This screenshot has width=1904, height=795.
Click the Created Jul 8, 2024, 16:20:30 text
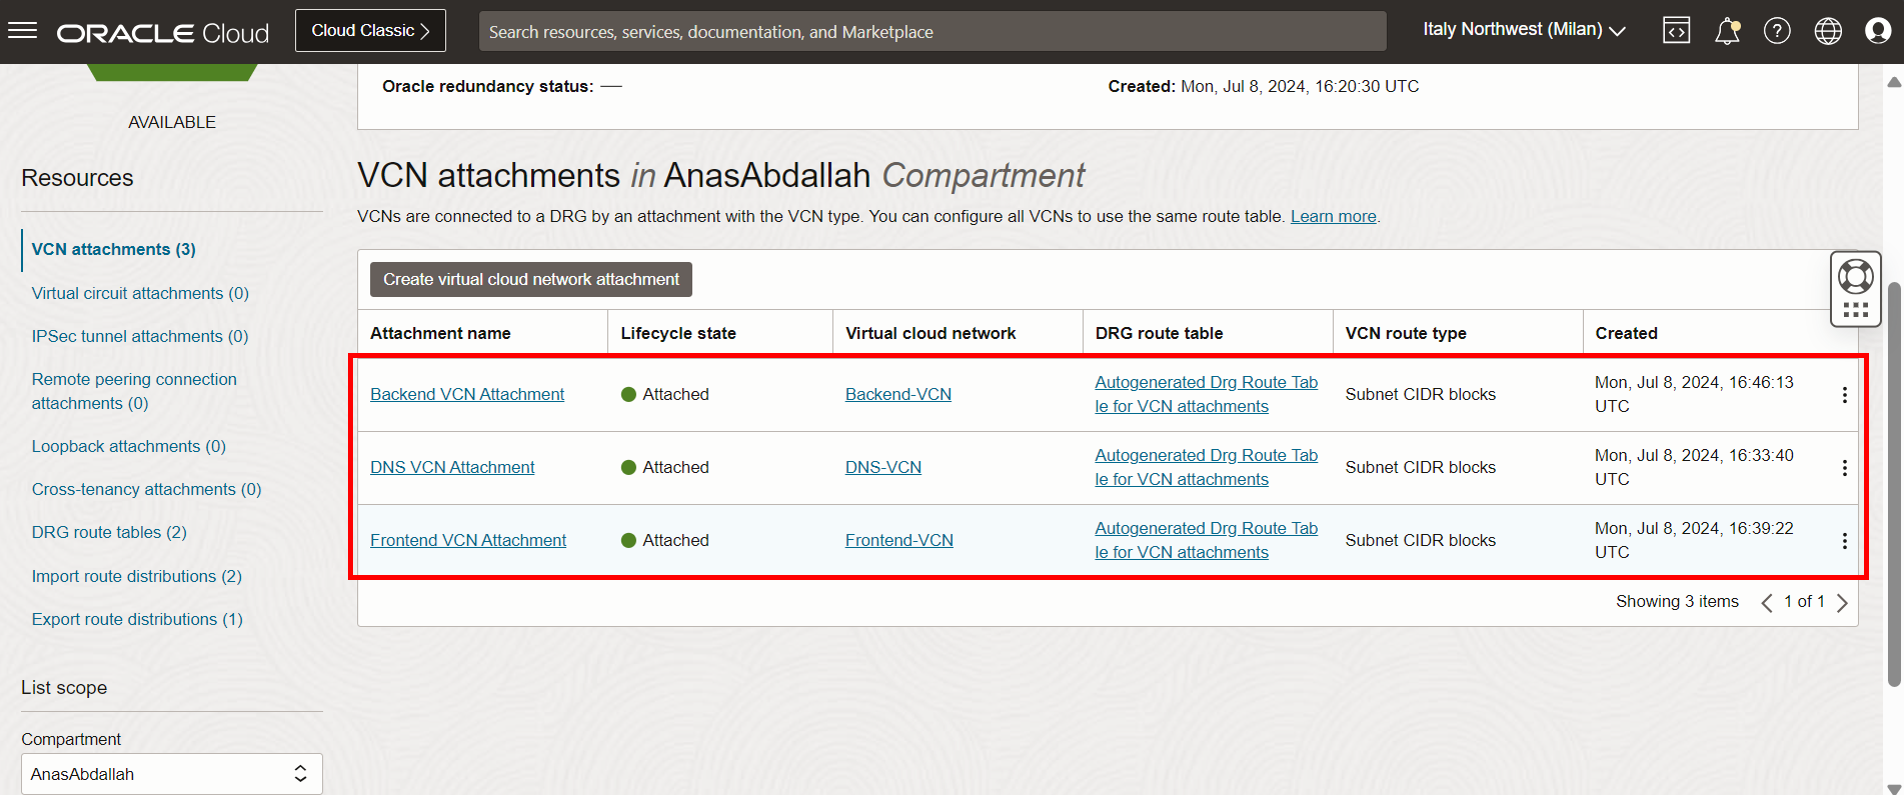click(1263, 86)
